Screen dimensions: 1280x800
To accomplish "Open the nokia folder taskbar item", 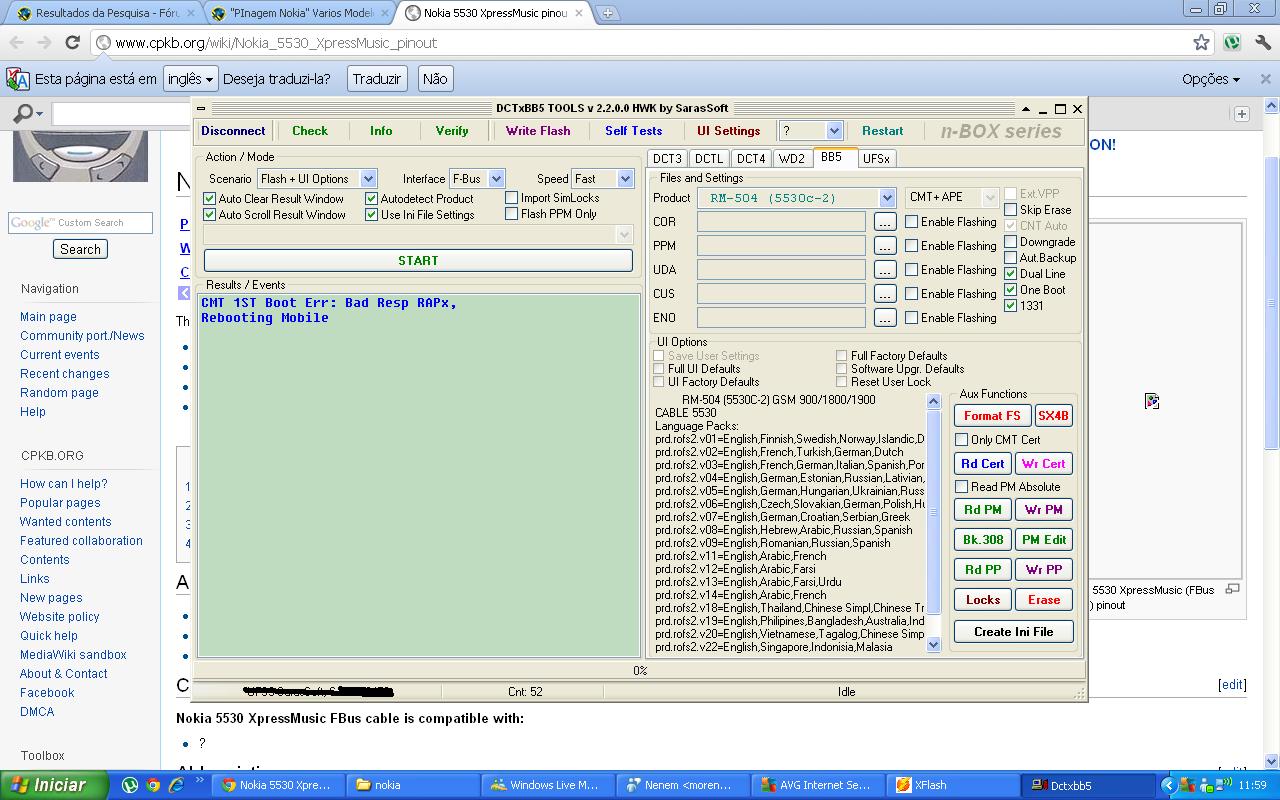I will tap(412, 785).
